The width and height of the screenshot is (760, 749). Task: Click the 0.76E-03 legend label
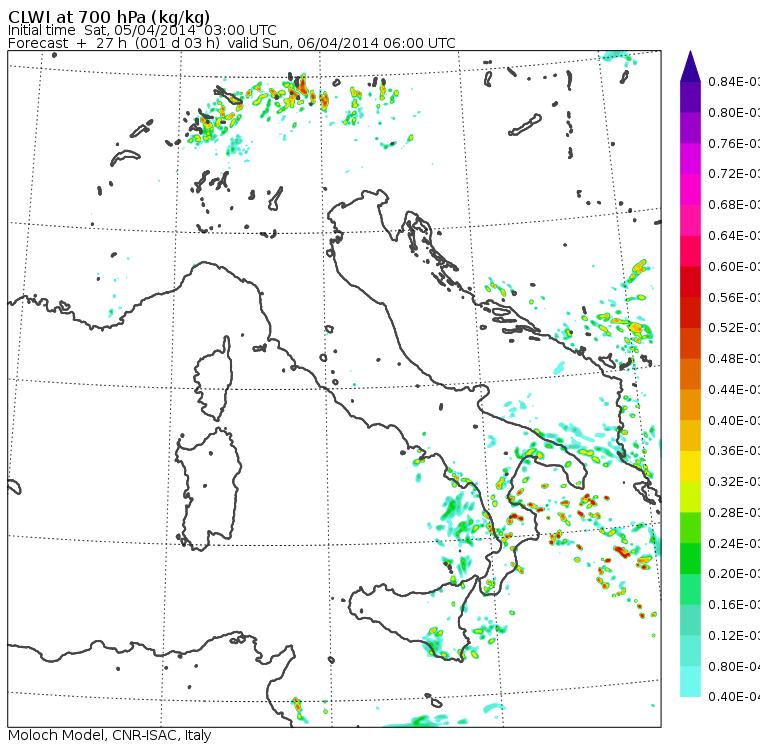pyautogui.click(x=734, y=143)
